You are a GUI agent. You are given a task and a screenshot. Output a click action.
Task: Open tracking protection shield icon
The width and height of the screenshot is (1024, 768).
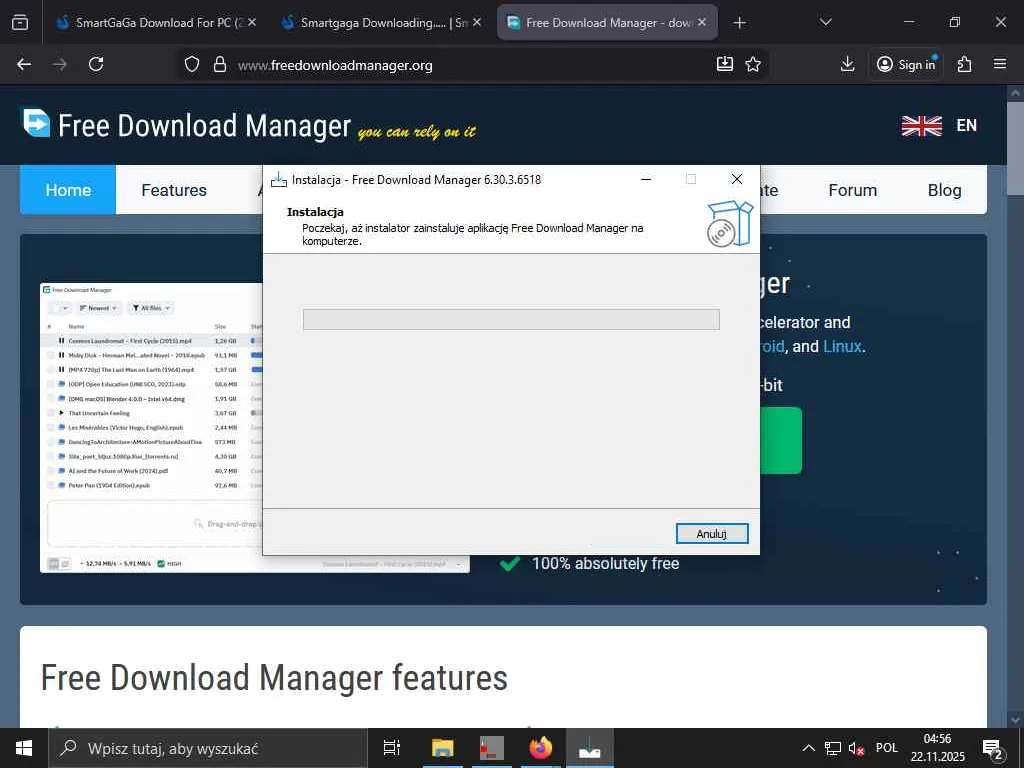191,64
